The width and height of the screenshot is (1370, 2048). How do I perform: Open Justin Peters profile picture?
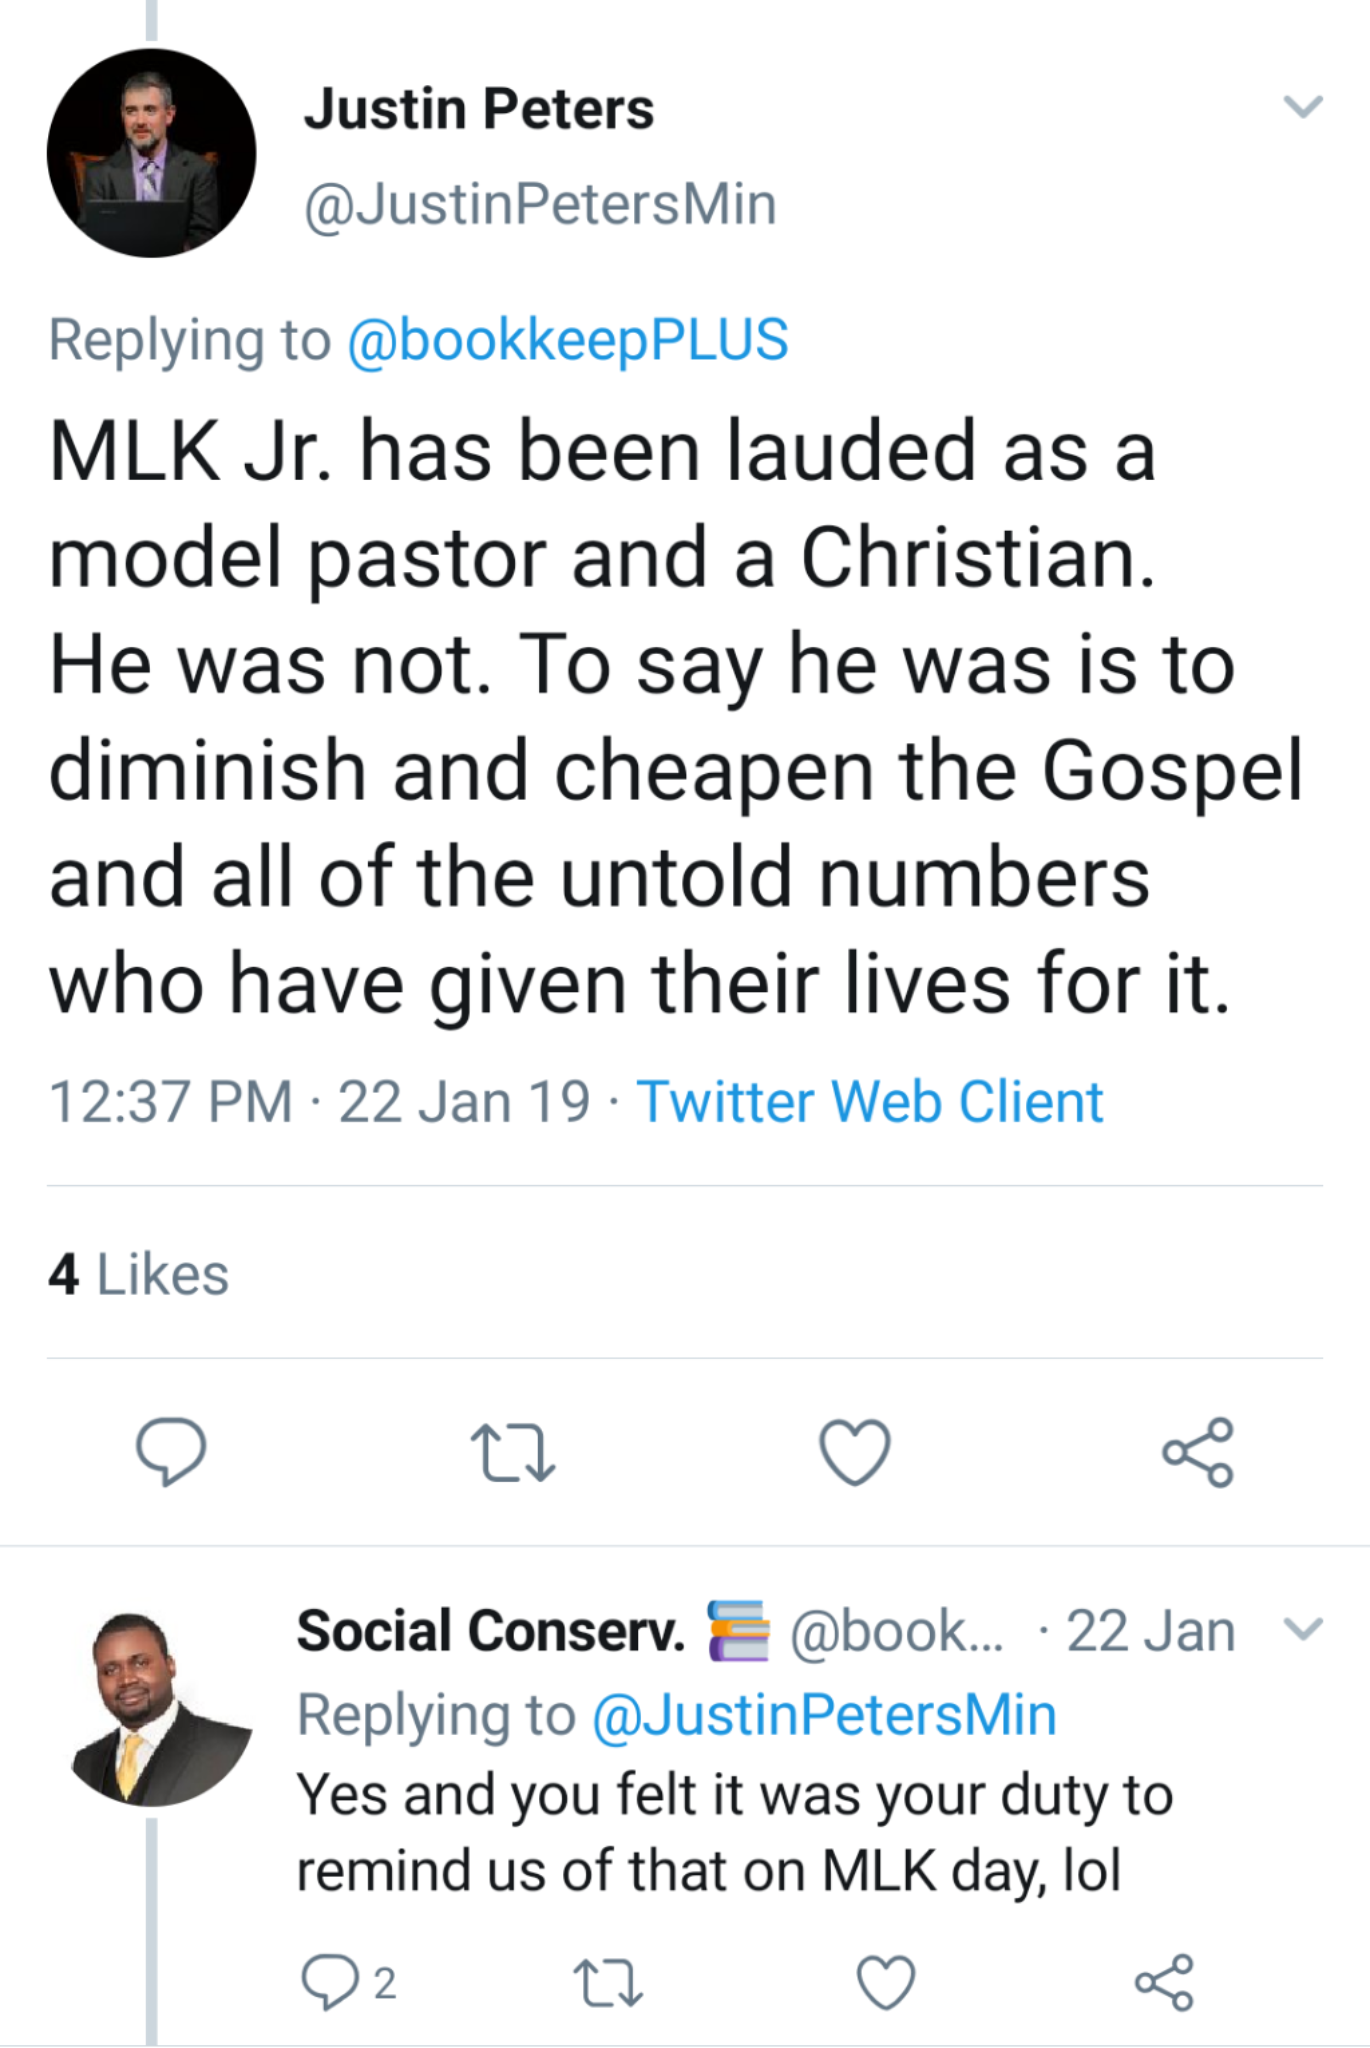[151, 153]
